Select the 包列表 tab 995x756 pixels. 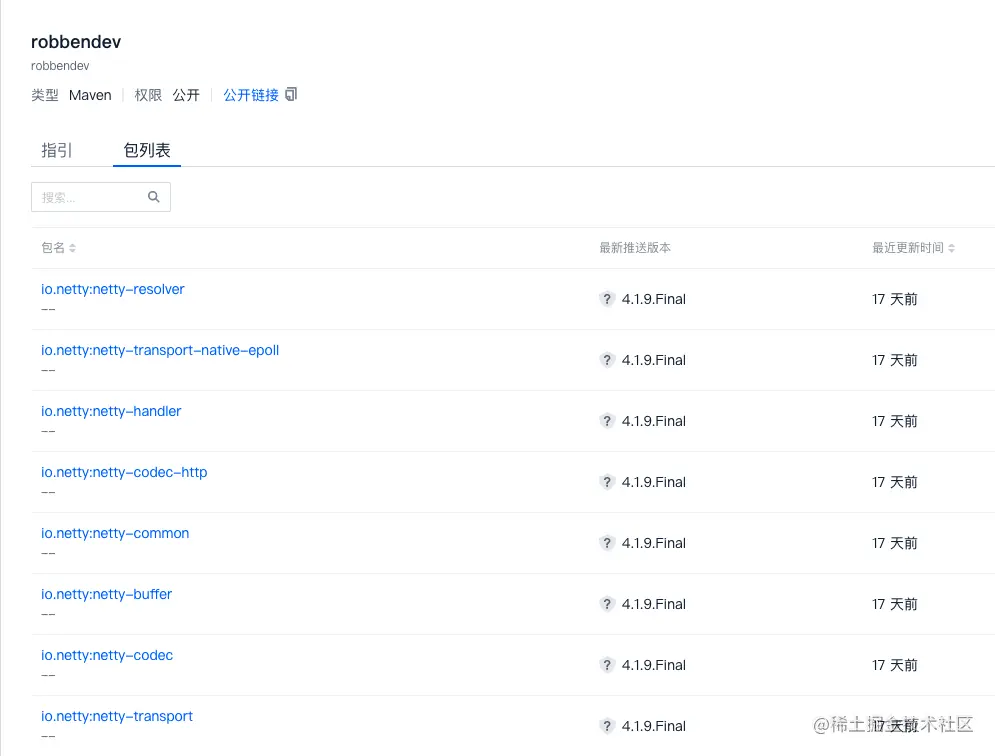pos(147,150)
